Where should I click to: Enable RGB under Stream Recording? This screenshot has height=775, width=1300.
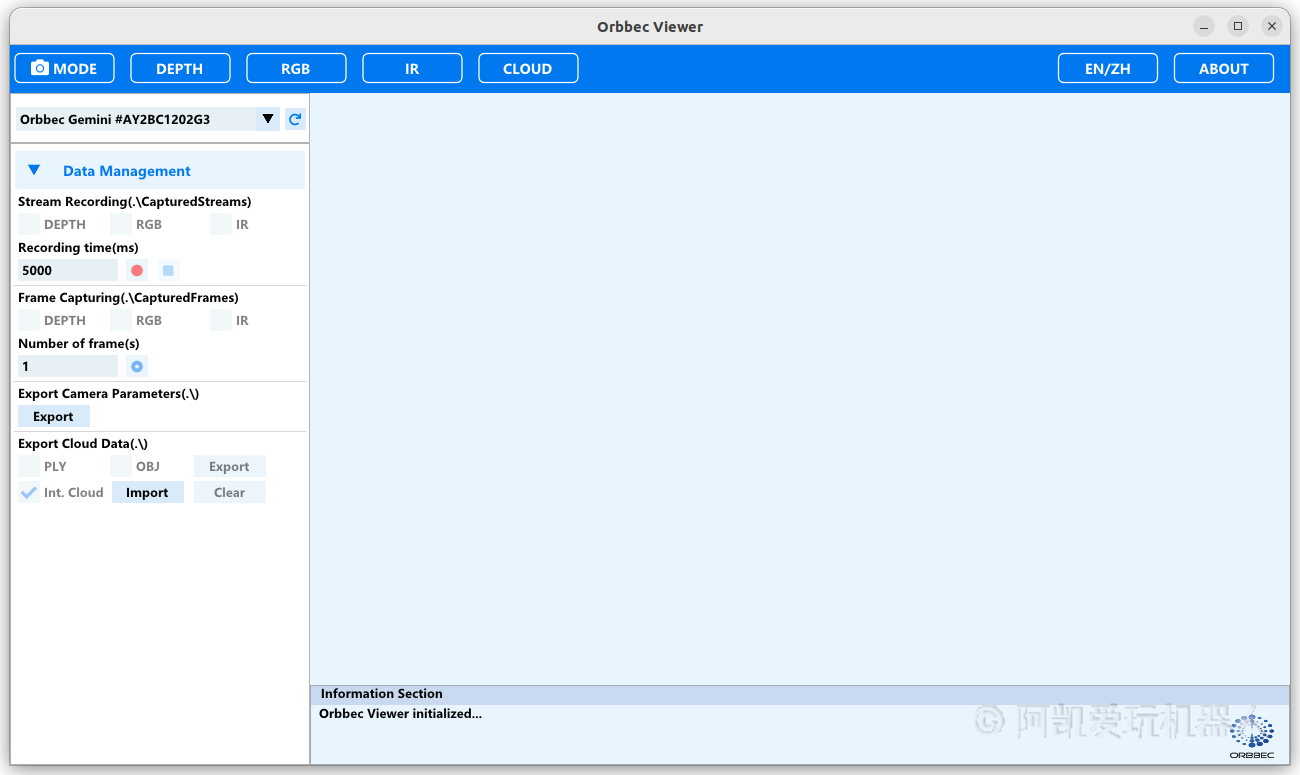tap(121, 224)
